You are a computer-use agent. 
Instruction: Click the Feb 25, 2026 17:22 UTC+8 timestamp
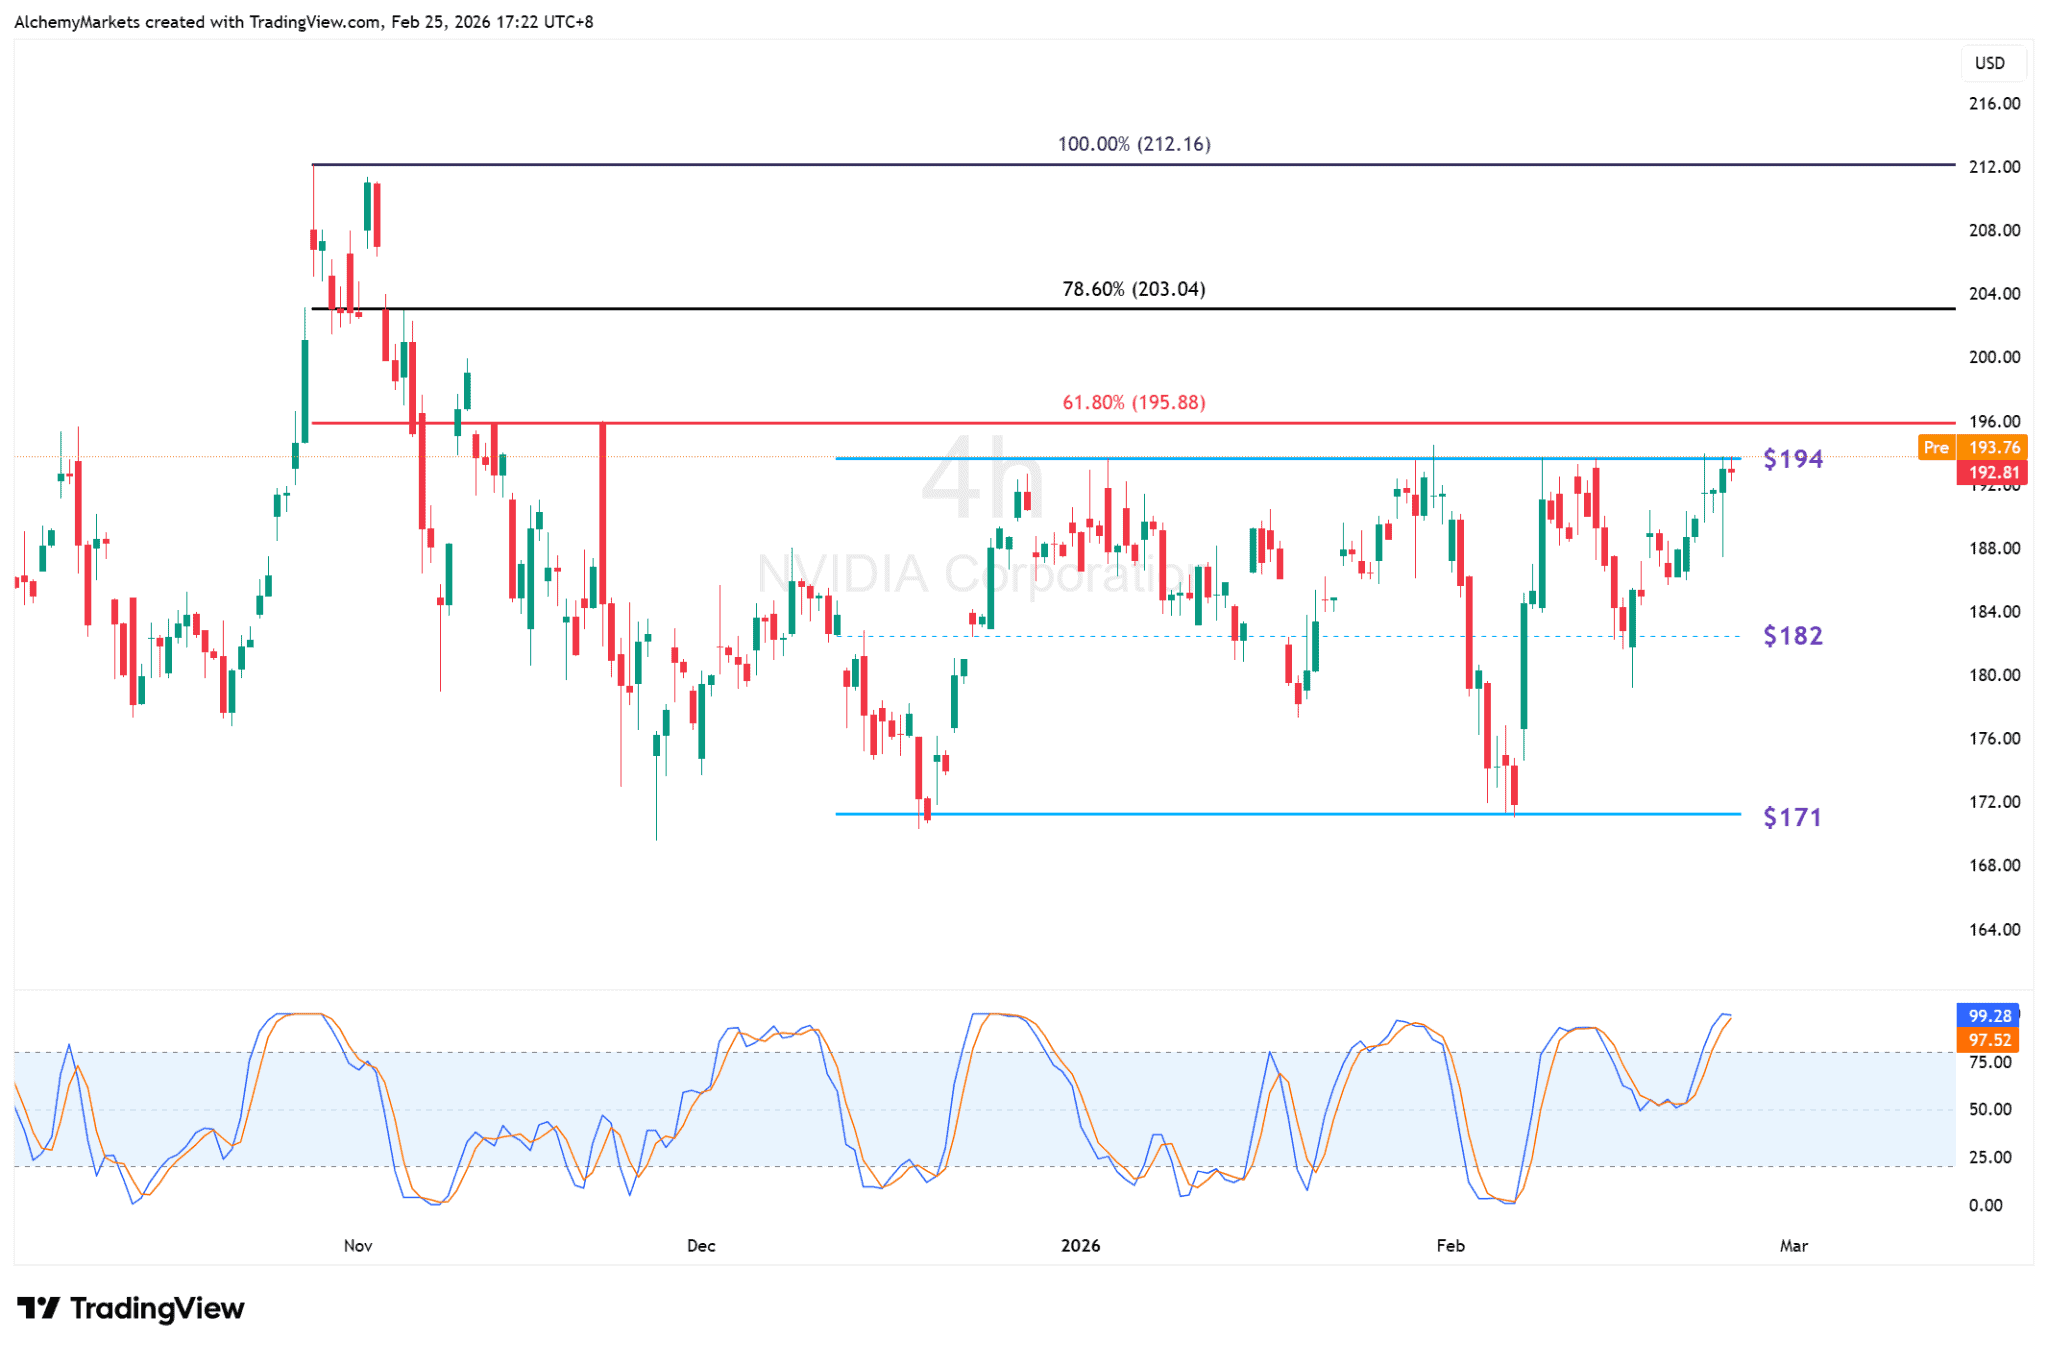pos(492,22)
